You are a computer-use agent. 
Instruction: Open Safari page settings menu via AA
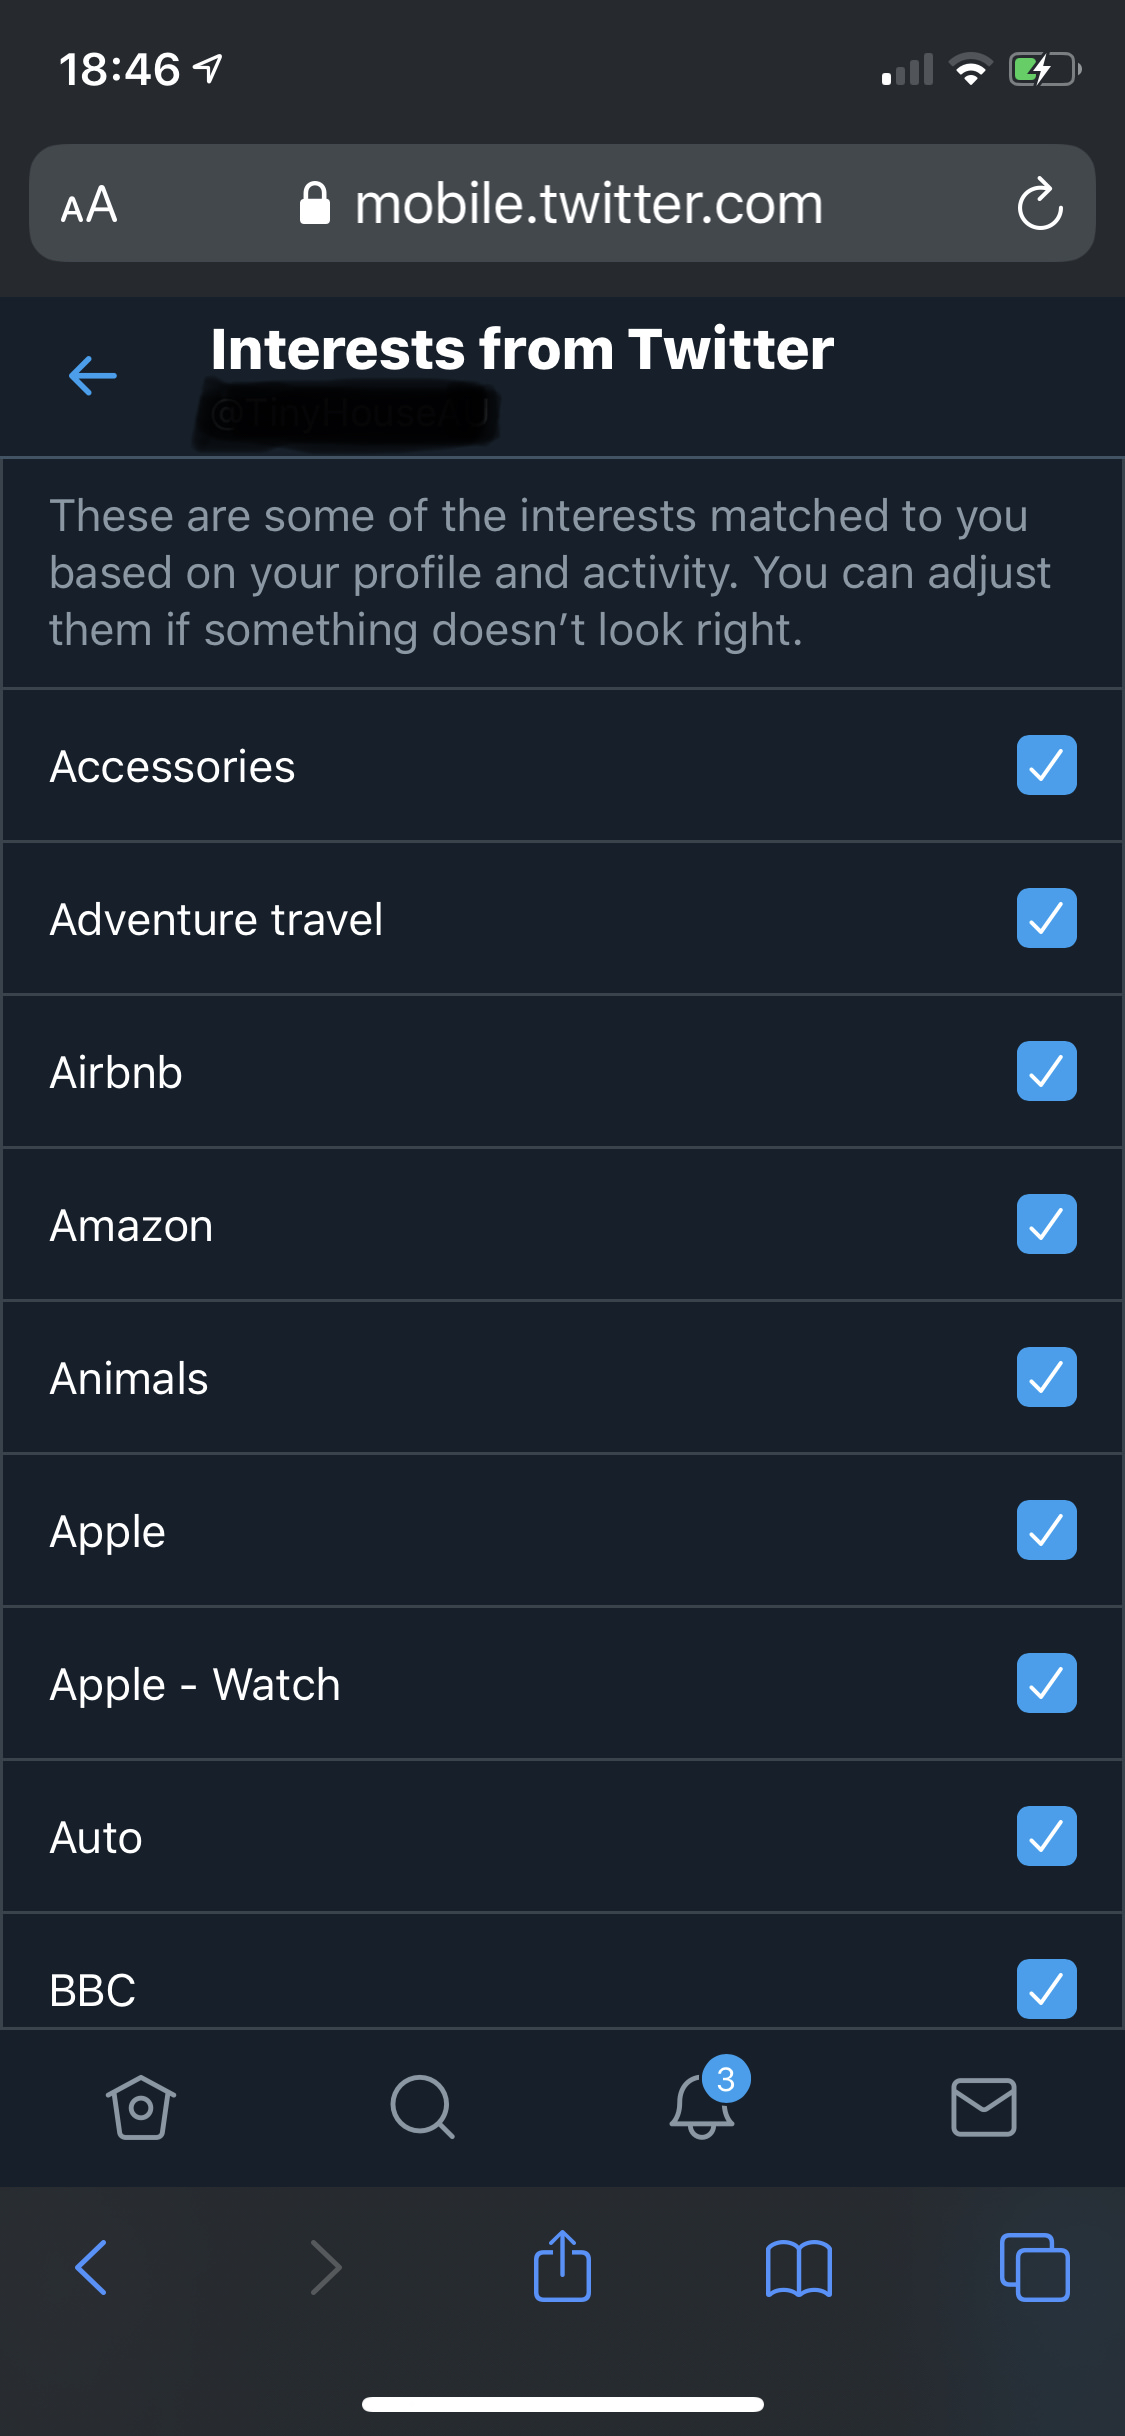88,203
